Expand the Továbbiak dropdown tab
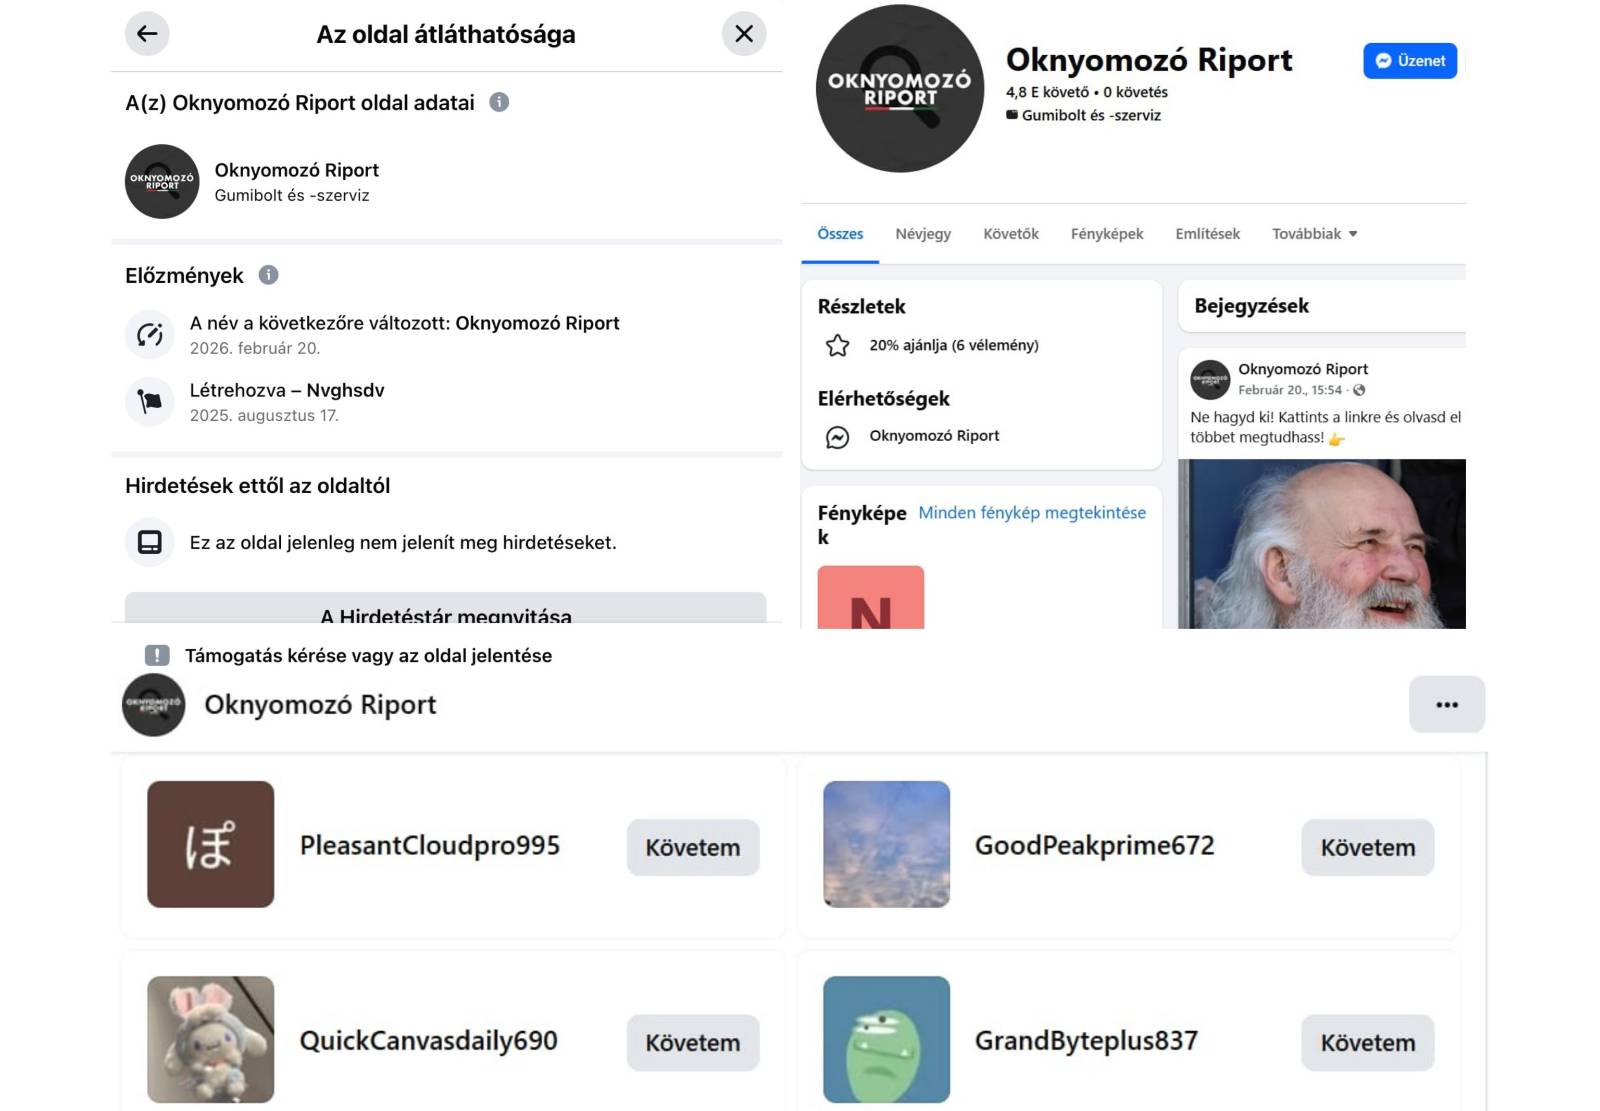This screenshot has width=1600, height=1111. click(x=1315, y=234)
